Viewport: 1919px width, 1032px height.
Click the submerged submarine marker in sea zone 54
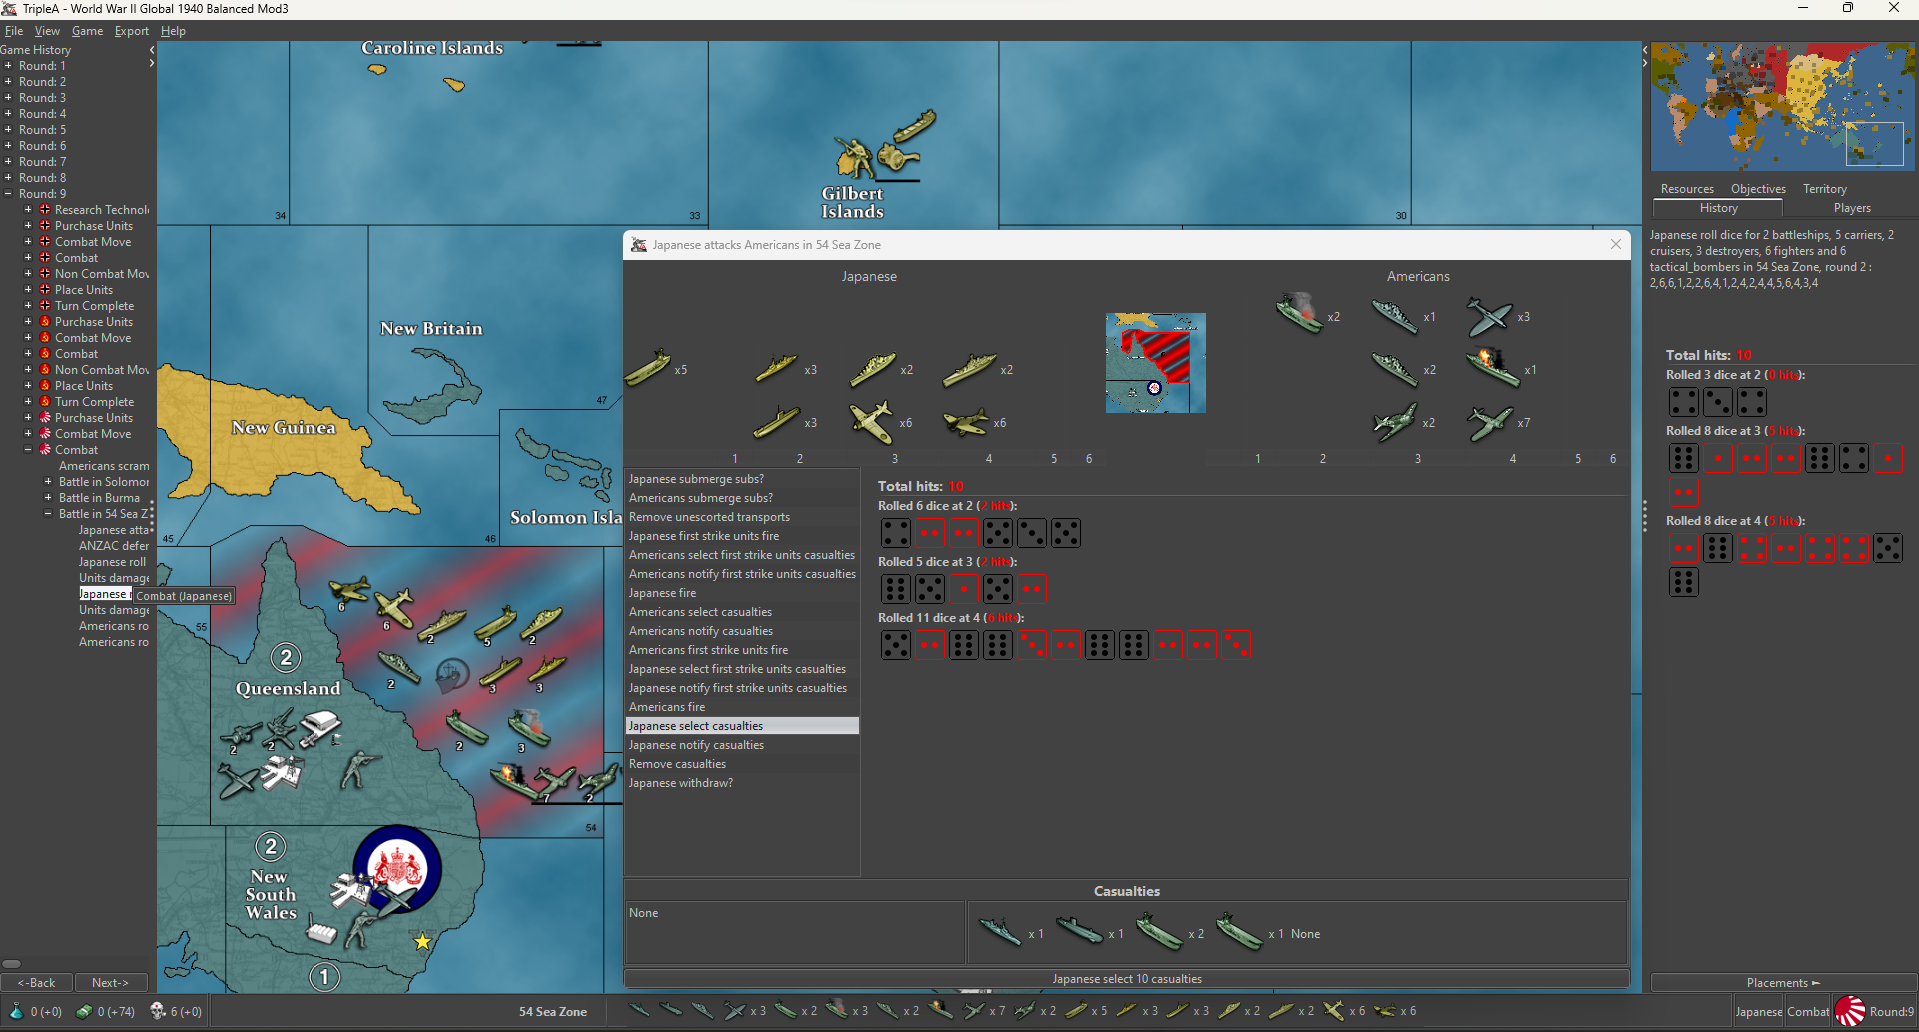[x=452, y=675]
